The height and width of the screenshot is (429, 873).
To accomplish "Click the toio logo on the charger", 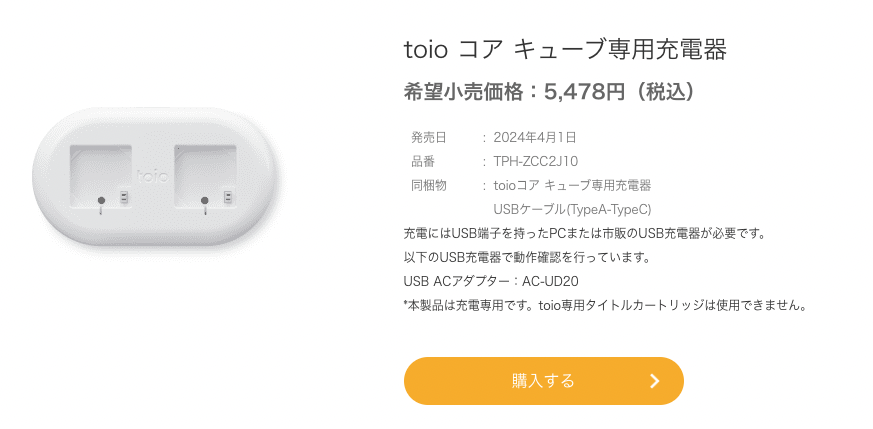I will (x=153, y=176).
